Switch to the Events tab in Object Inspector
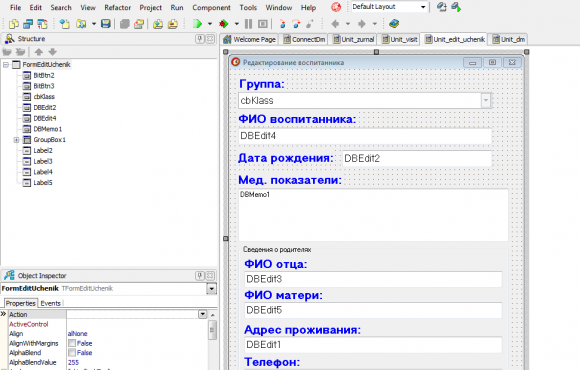 (x=50, y=303)
